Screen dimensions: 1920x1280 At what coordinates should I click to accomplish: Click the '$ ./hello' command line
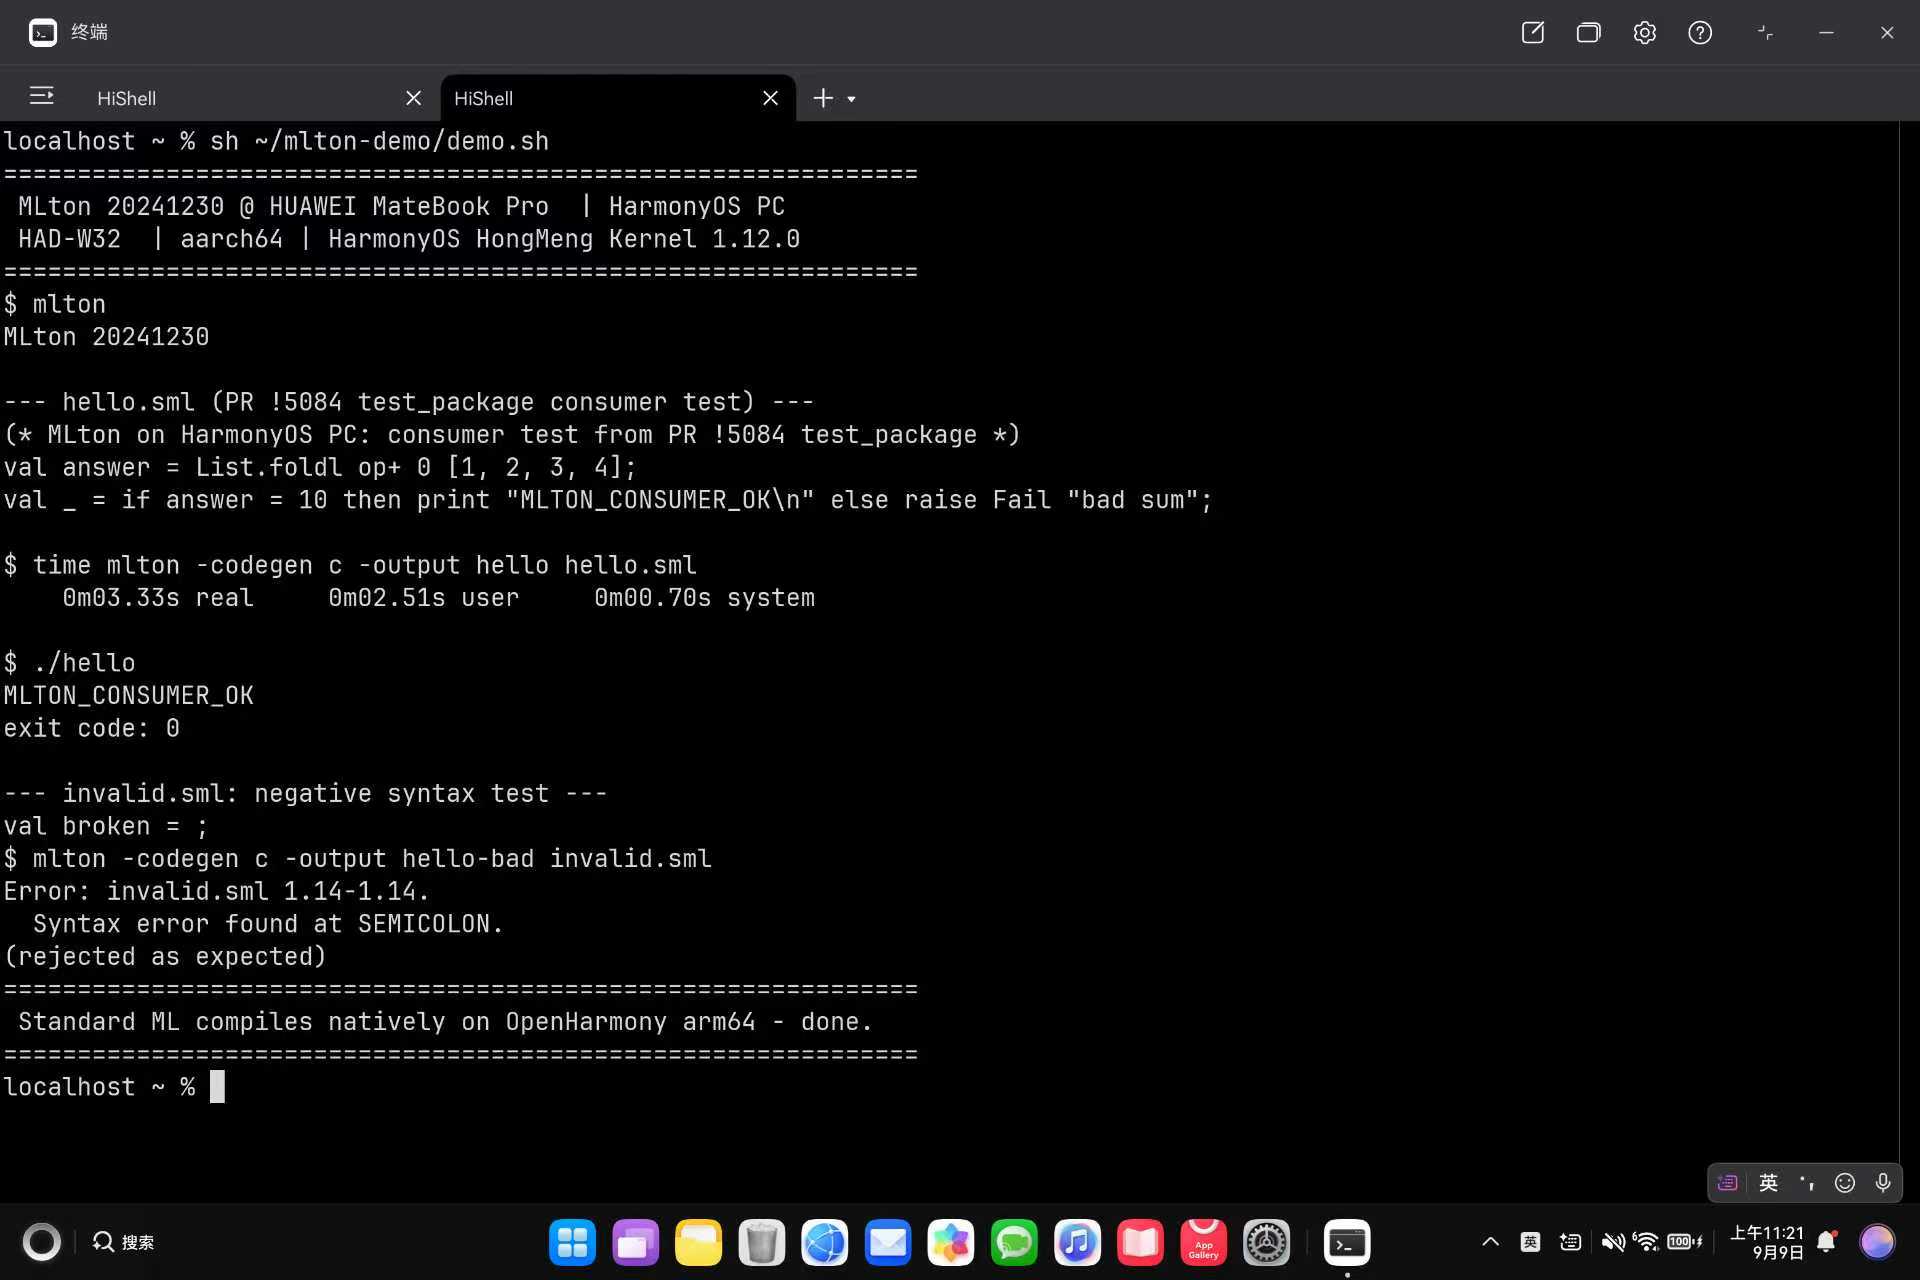69,663
